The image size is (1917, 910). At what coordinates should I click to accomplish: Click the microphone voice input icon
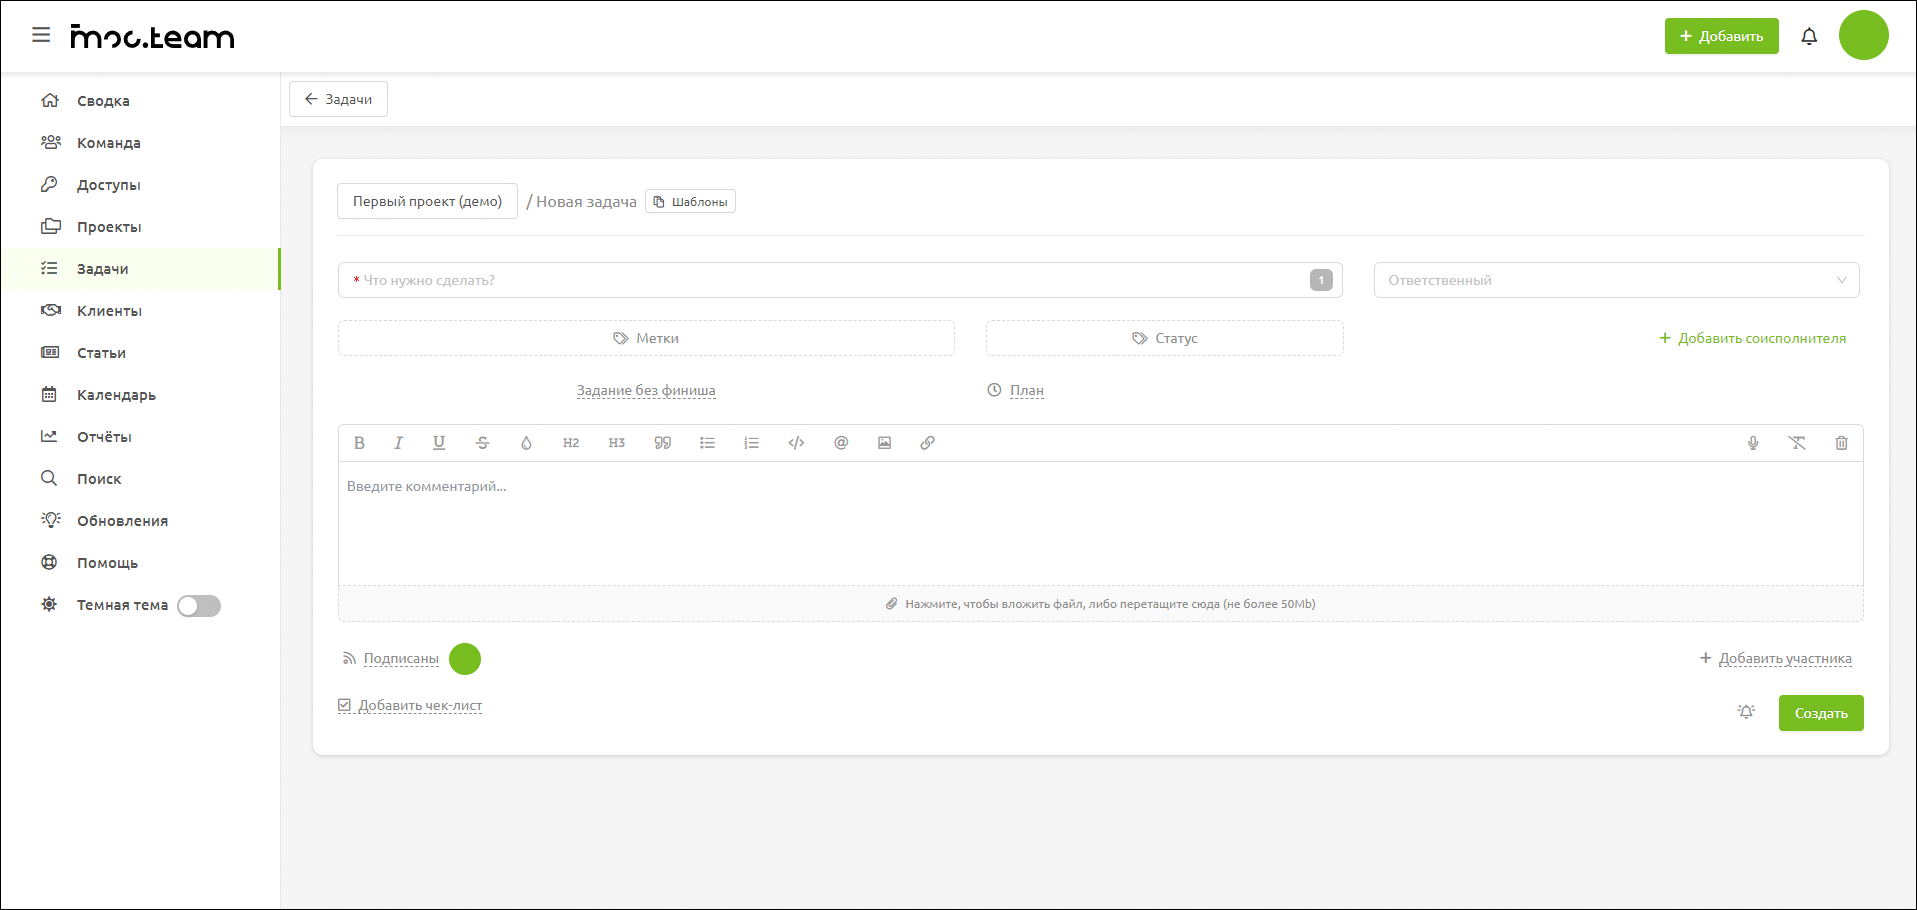coord(1752,443)
